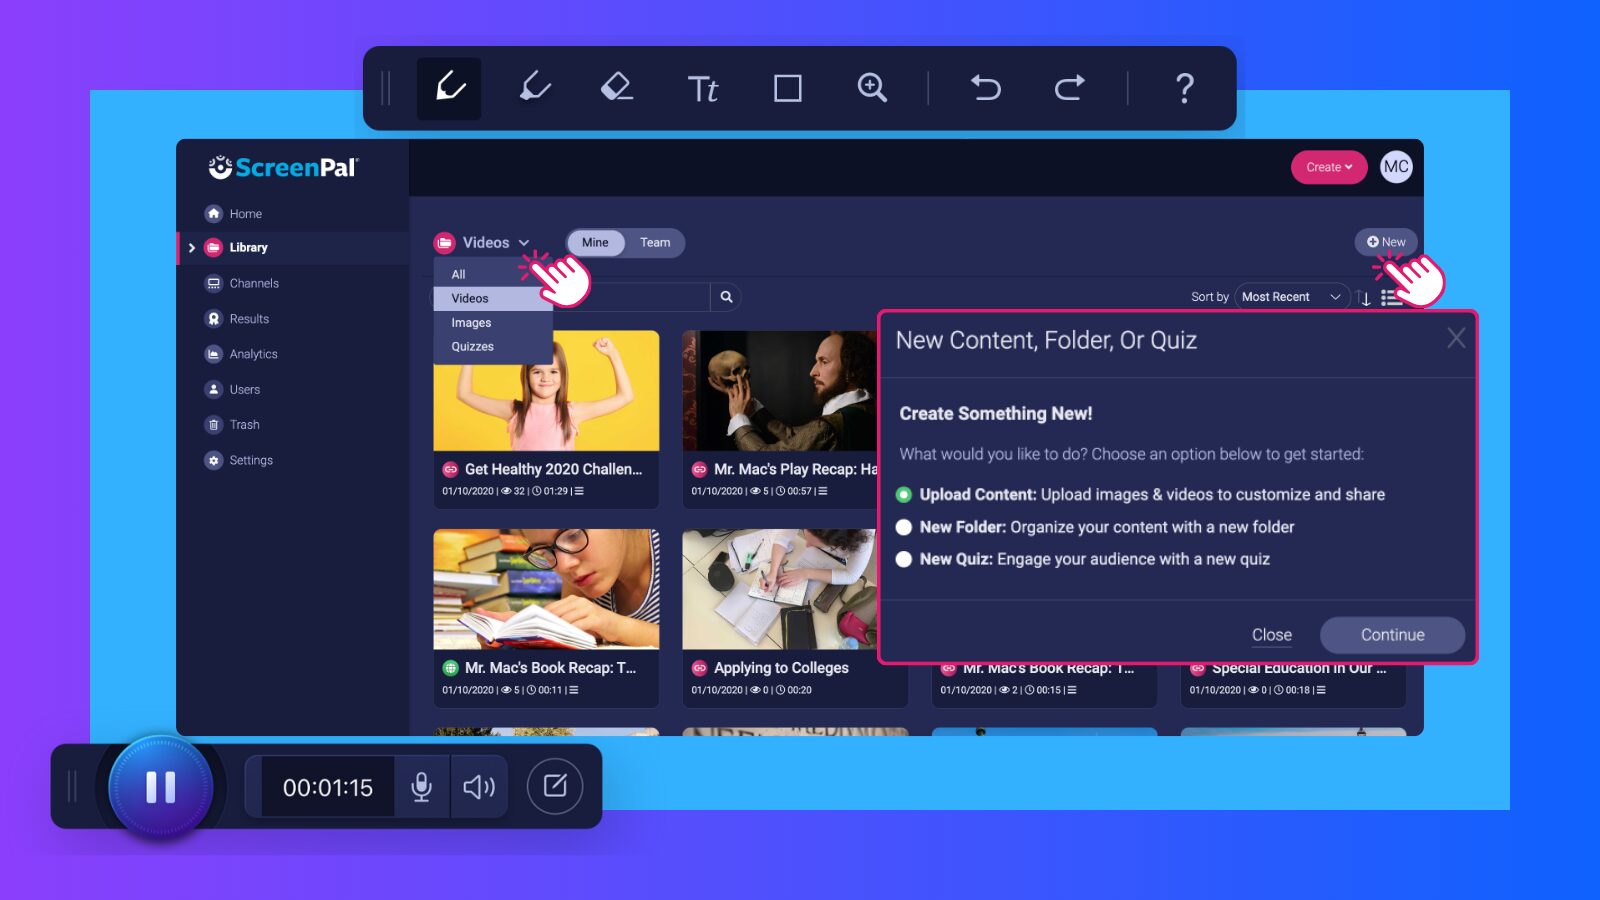This screenshot has width=1600, height=900.
Task: Select the rectangle shape tool
Action: (x=788, y=89)
